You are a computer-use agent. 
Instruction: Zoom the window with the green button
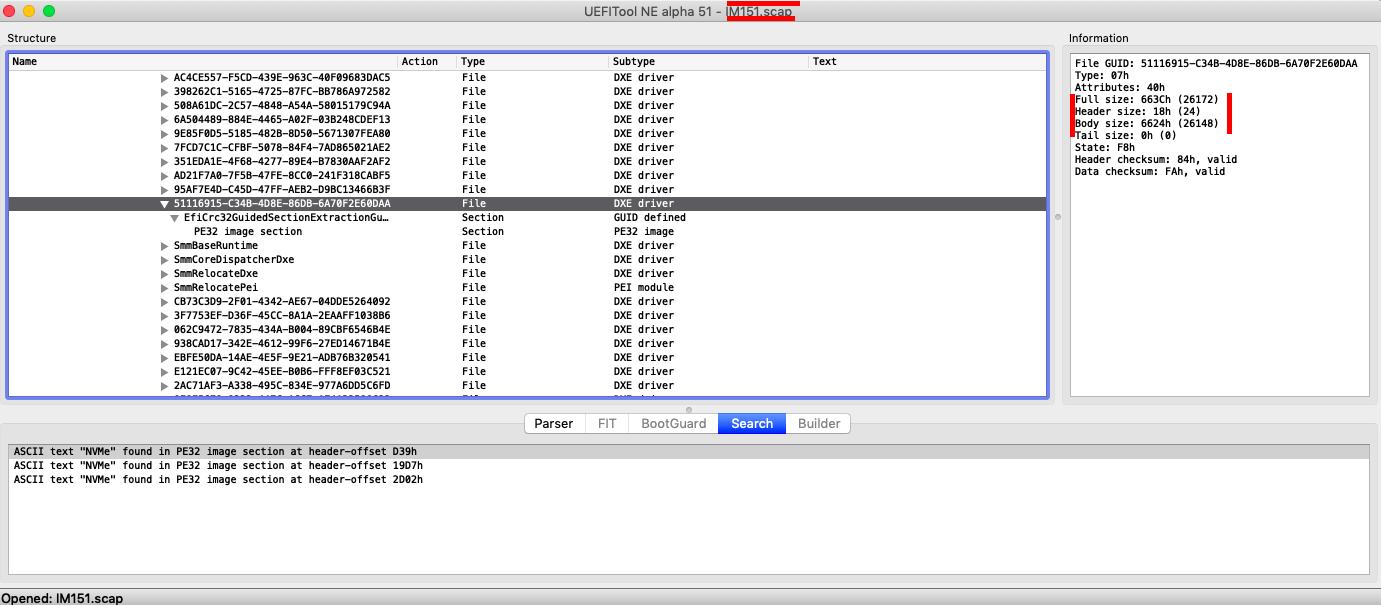pos(49,10)
